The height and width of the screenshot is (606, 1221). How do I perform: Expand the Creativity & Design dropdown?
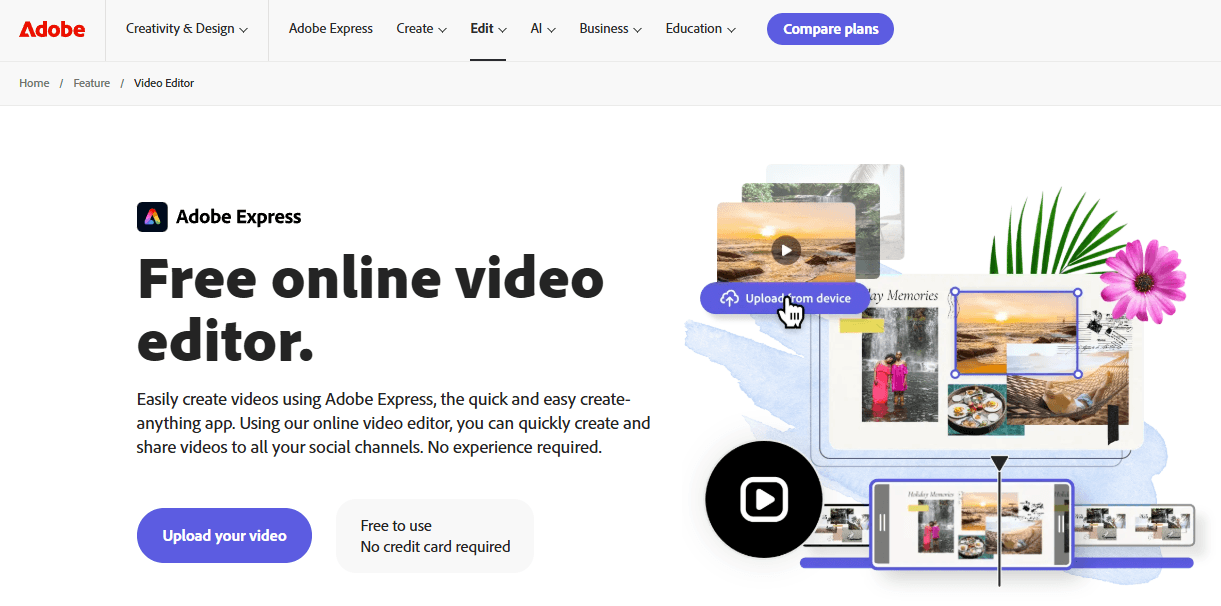[x=186, y=29]
